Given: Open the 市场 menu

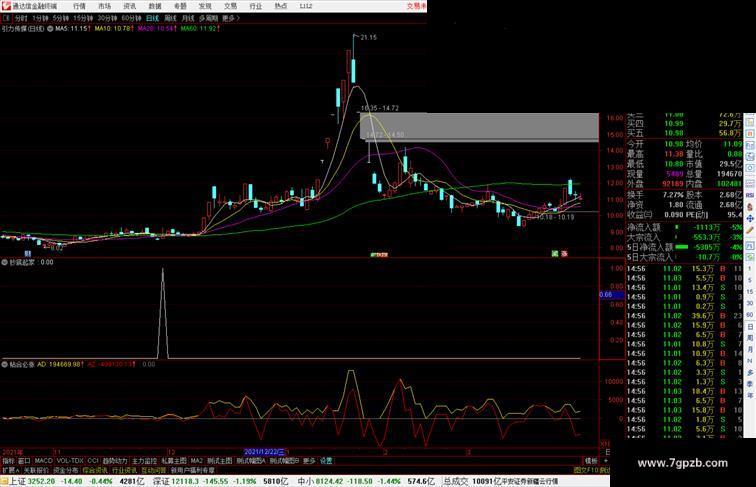Looking at the screenshot, I should (x=104, y=6).
